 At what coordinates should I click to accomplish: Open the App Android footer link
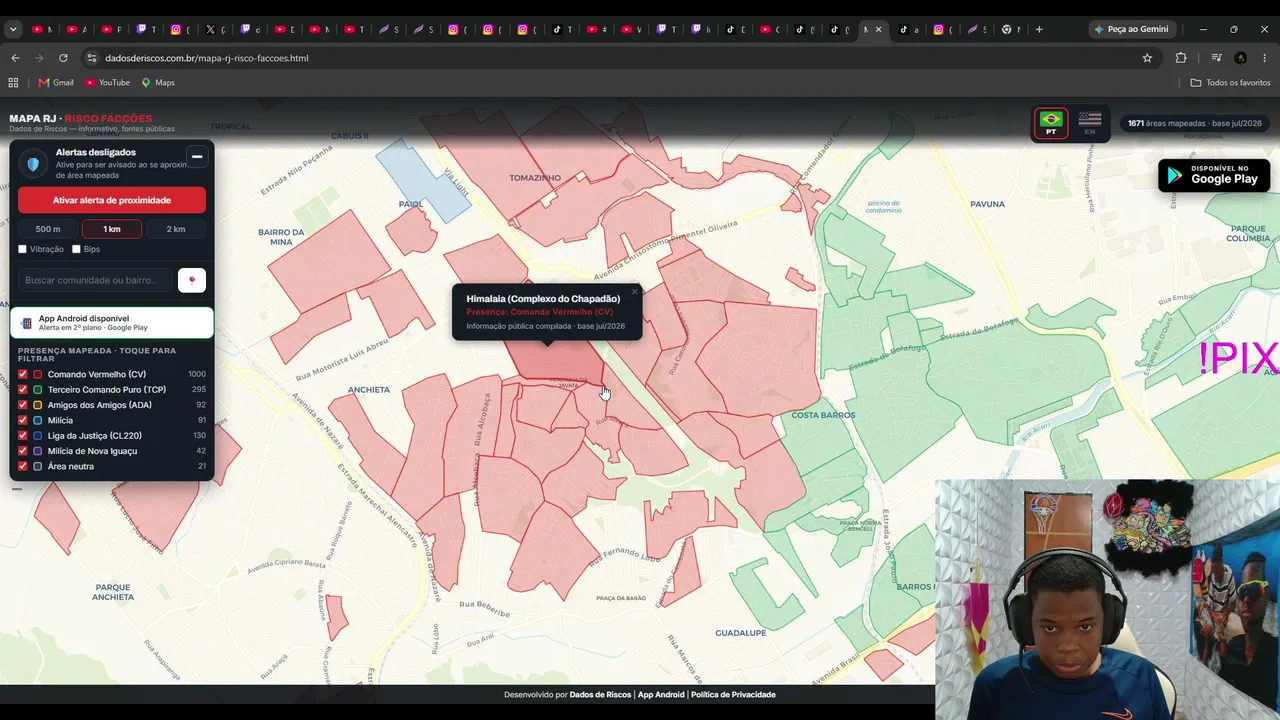661,695
